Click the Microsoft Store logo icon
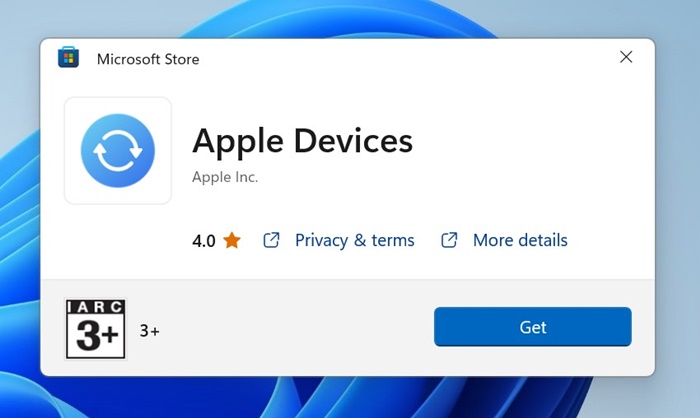The image size is (700, 418). (69, 58)
